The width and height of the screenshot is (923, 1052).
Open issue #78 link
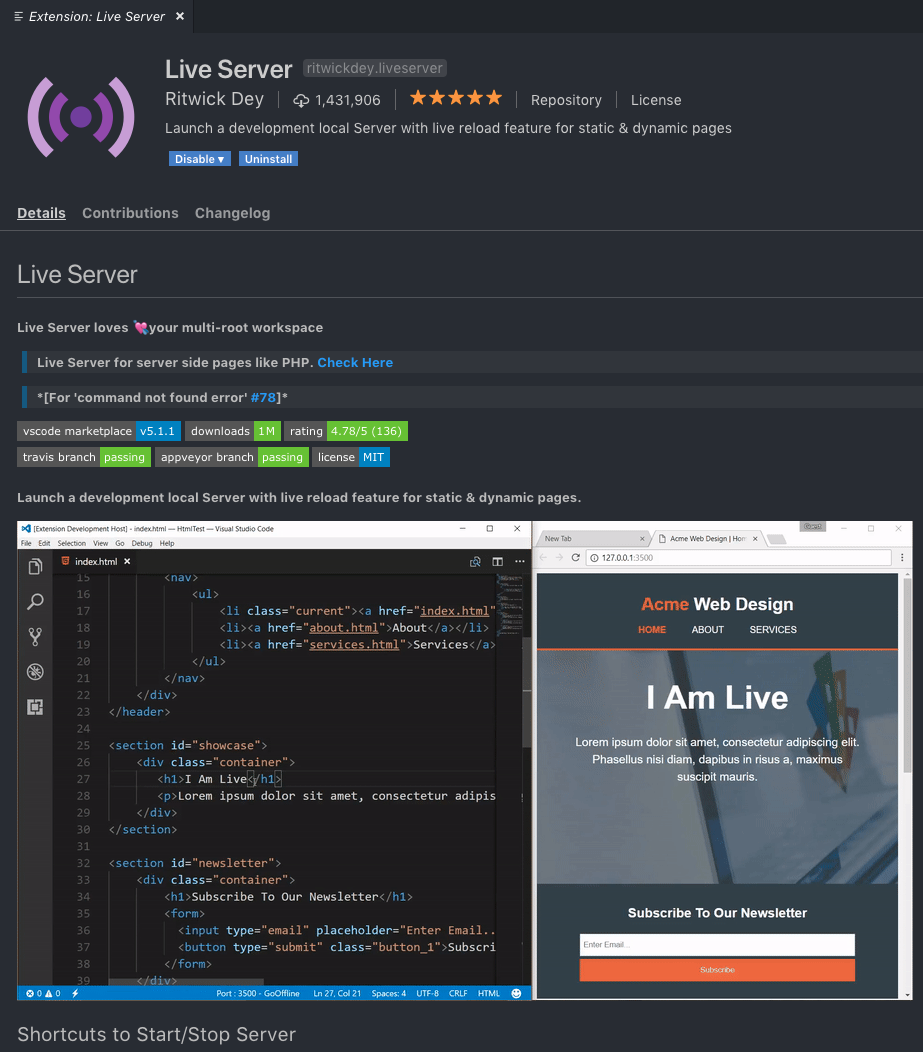click(x=264, y=397)
